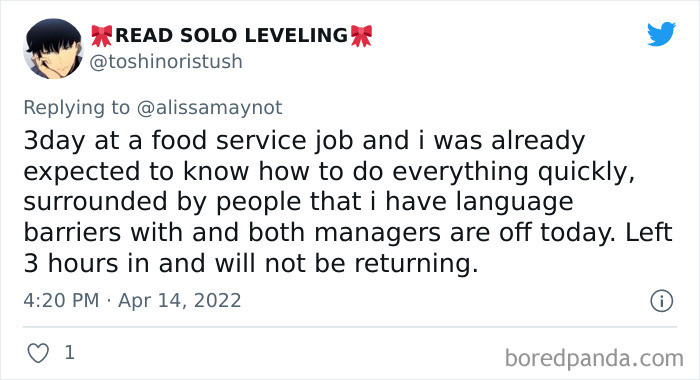
Task: Click the words 'both managers' in the tweet
Action: click(344, 233)
